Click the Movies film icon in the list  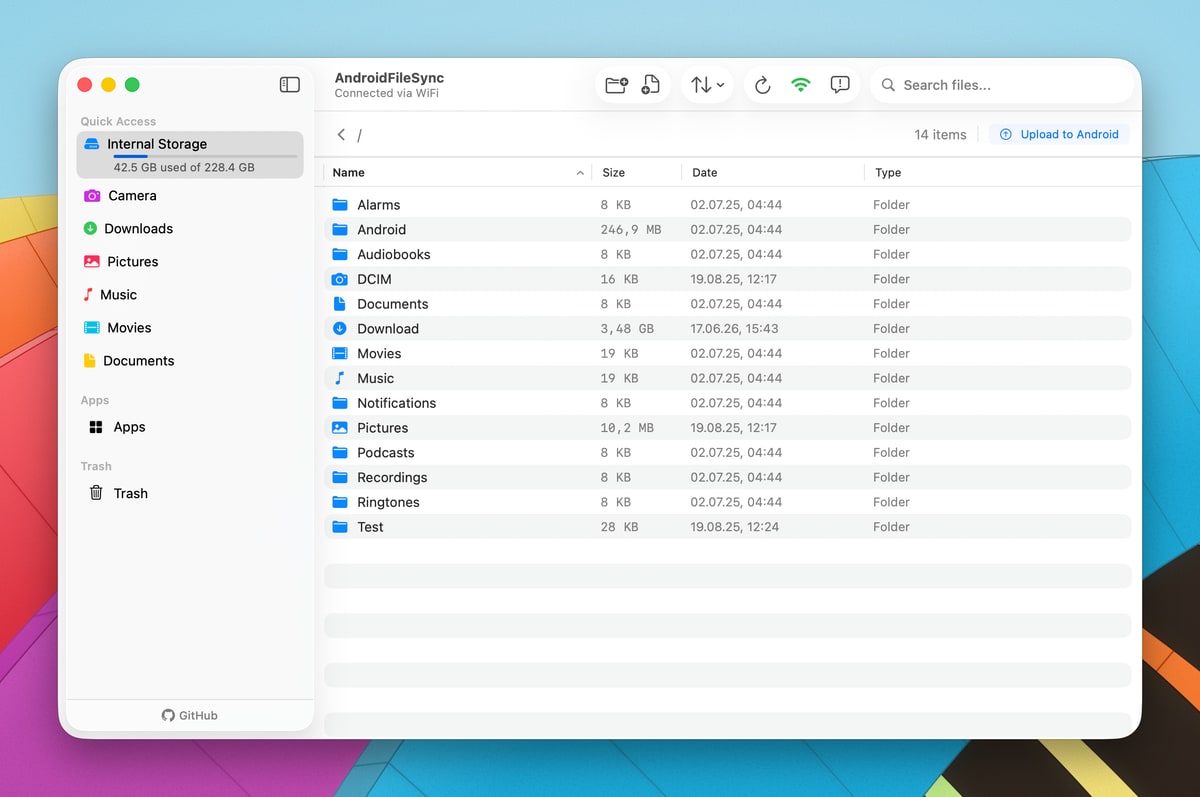click(x=339, y=354)
